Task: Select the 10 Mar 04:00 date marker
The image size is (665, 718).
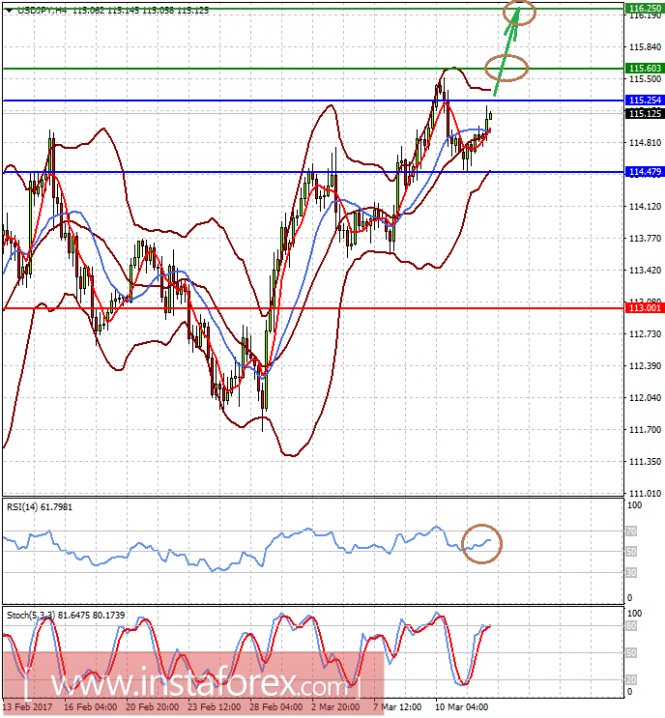Action: 461,707
